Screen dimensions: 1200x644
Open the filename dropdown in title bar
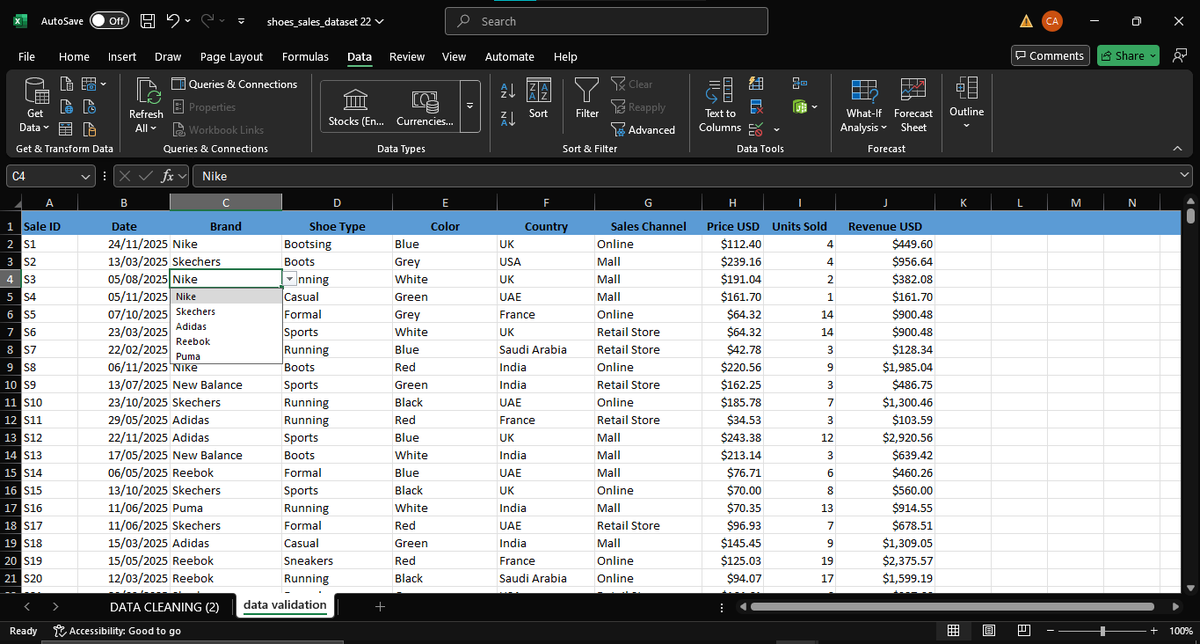coord(379,21)
